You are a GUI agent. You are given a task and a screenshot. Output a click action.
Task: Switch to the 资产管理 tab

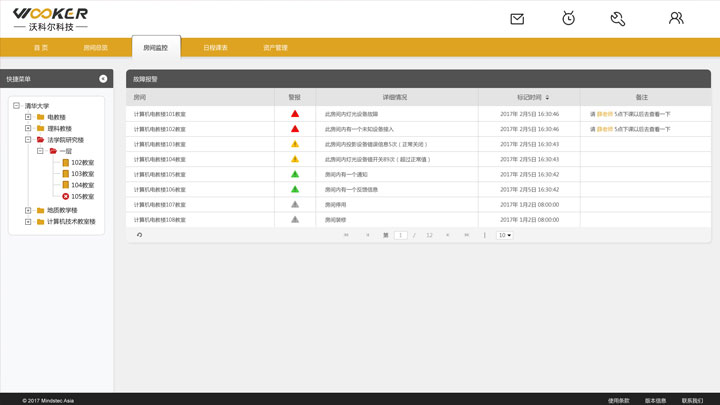[275, 48]
